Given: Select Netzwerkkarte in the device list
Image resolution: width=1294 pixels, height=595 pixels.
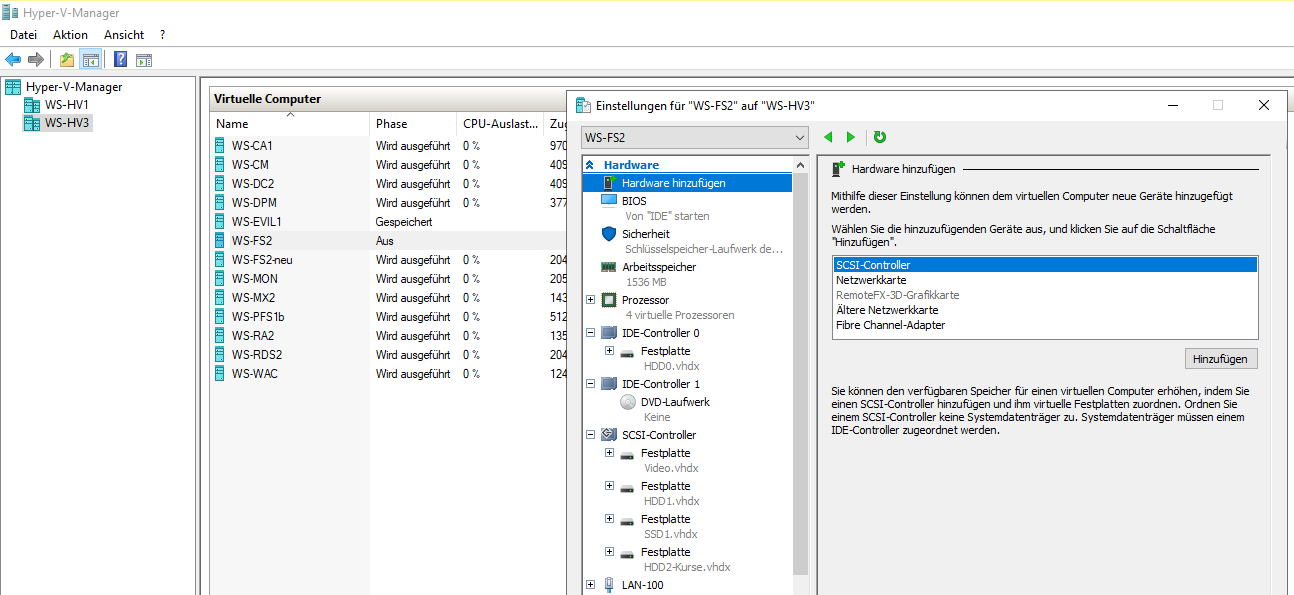Looking at the screenshot, I should click(1045, 280).
